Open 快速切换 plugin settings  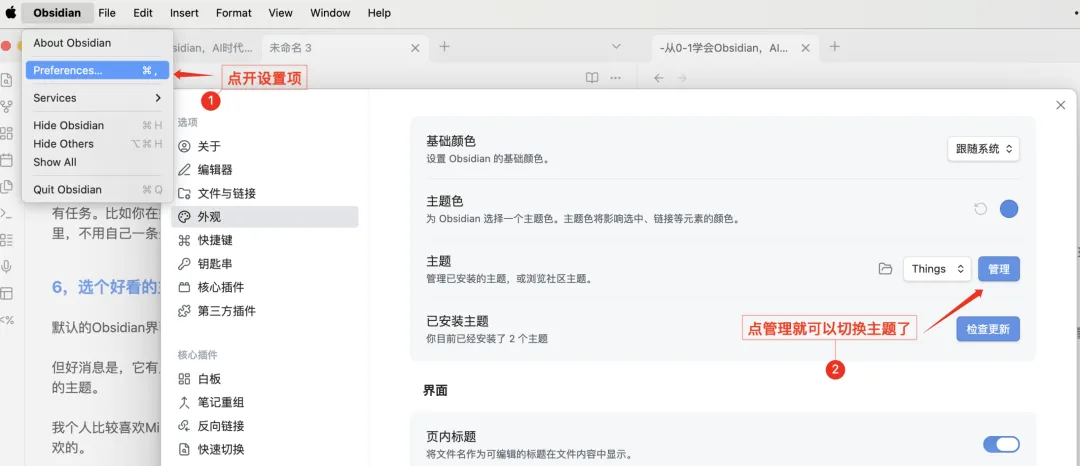(264, 449)
